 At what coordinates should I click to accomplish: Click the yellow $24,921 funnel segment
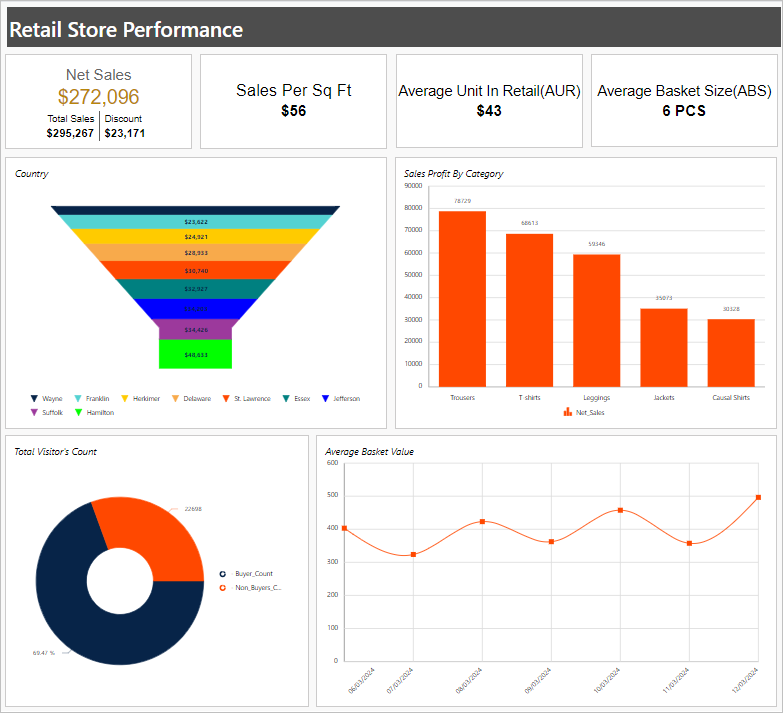coord(195,237)
